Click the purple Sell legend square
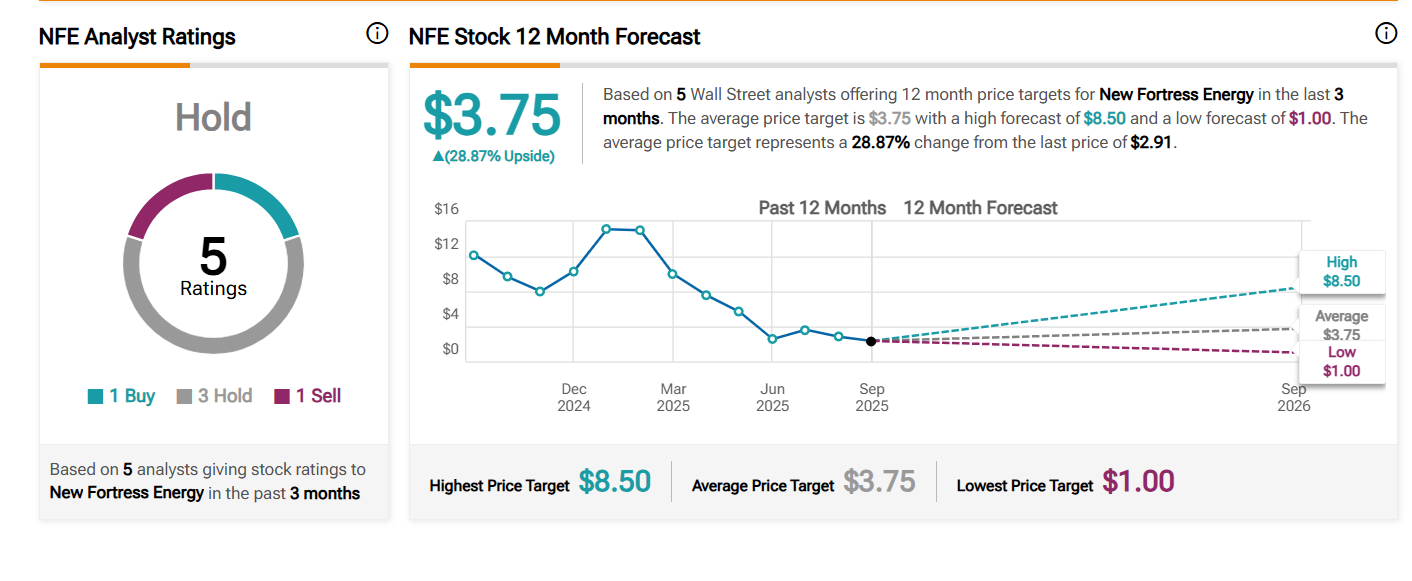 point(282,397)
